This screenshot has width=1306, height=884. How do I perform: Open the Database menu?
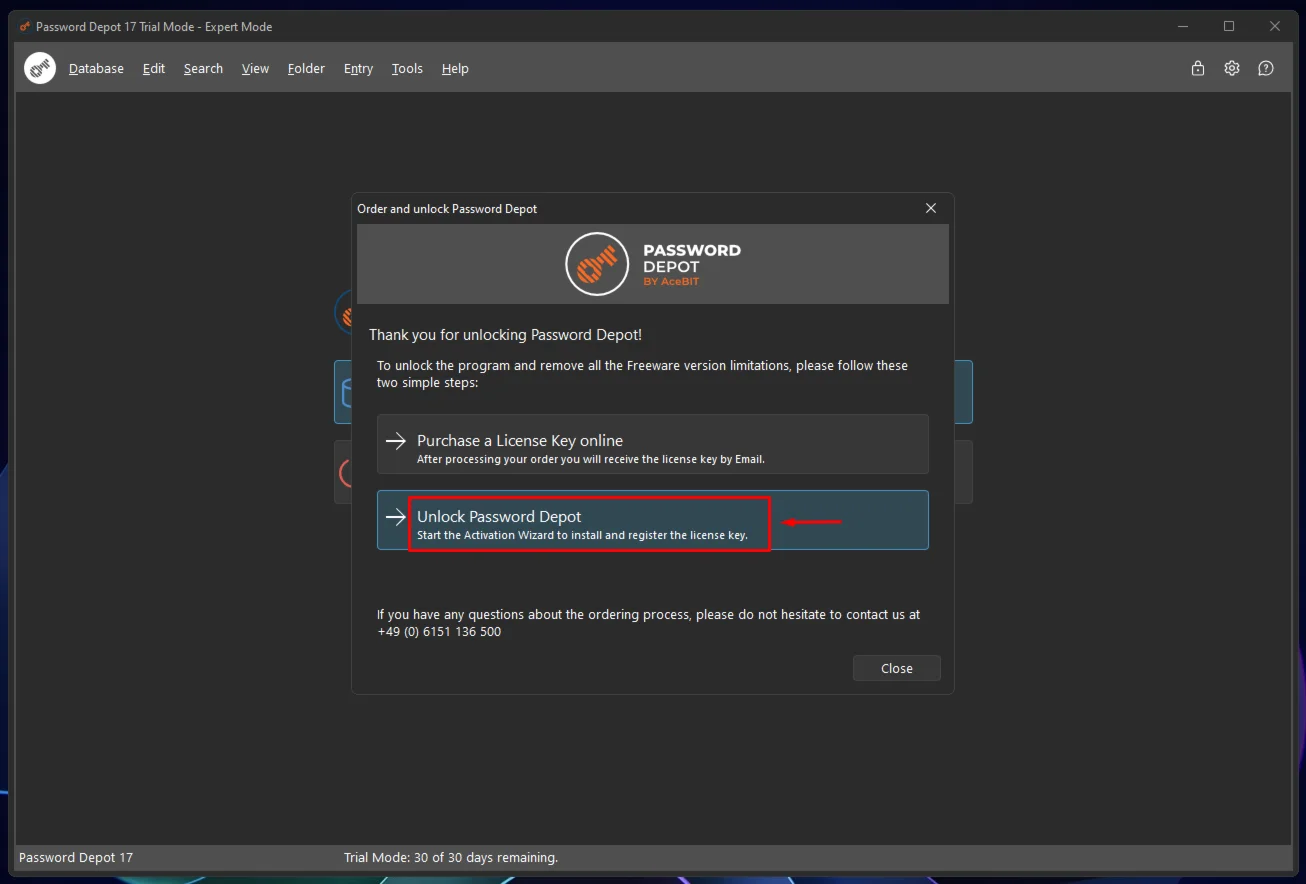coord(96,68)
